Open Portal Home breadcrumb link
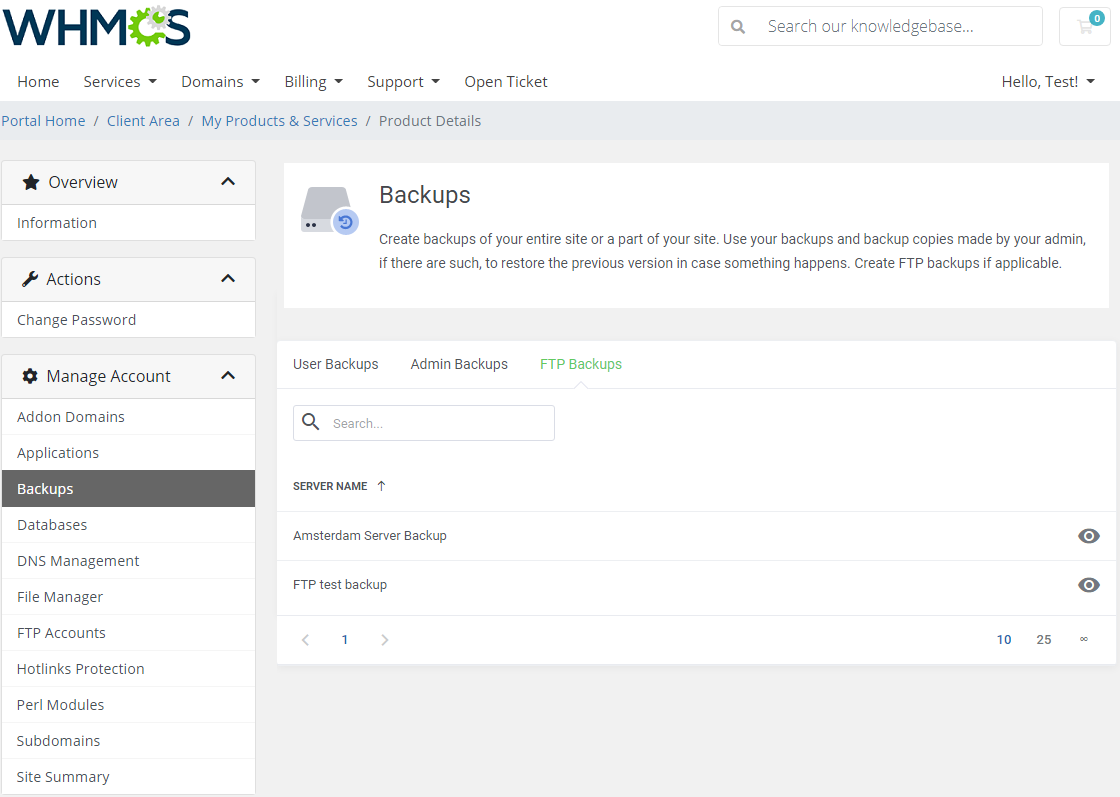 pos(44,121)
